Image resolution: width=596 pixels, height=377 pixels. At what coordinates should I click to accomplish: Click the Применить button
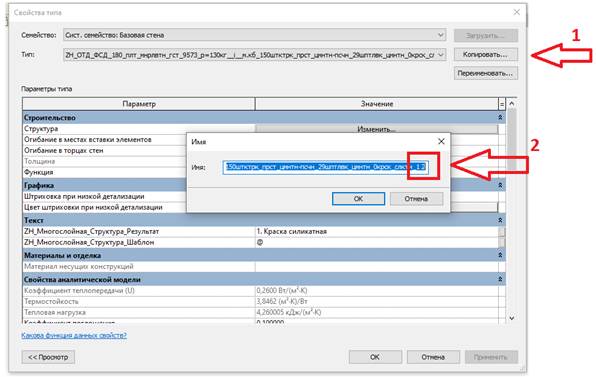click(491, 357)
